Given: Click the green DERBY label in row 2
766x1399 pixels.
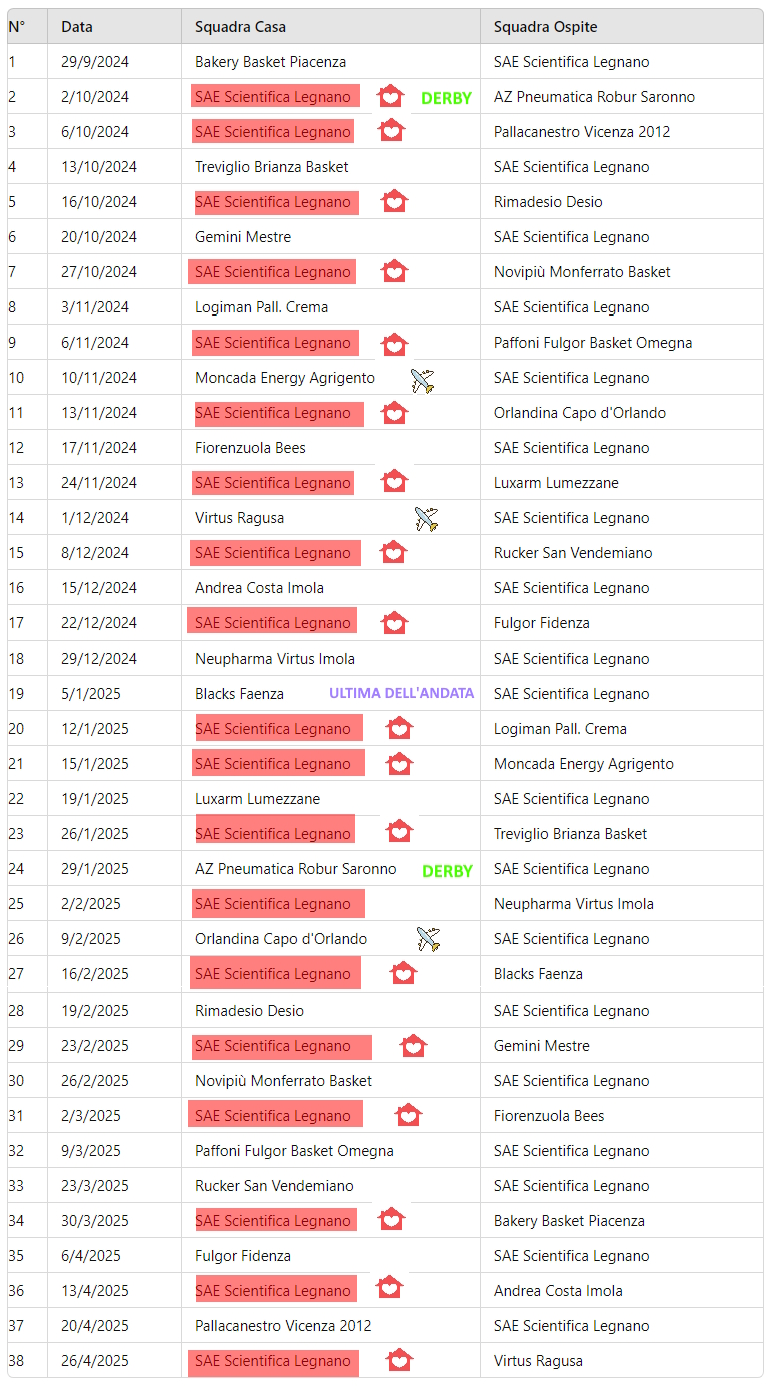Looking at the screenshot, I should [x=446, y=98].
